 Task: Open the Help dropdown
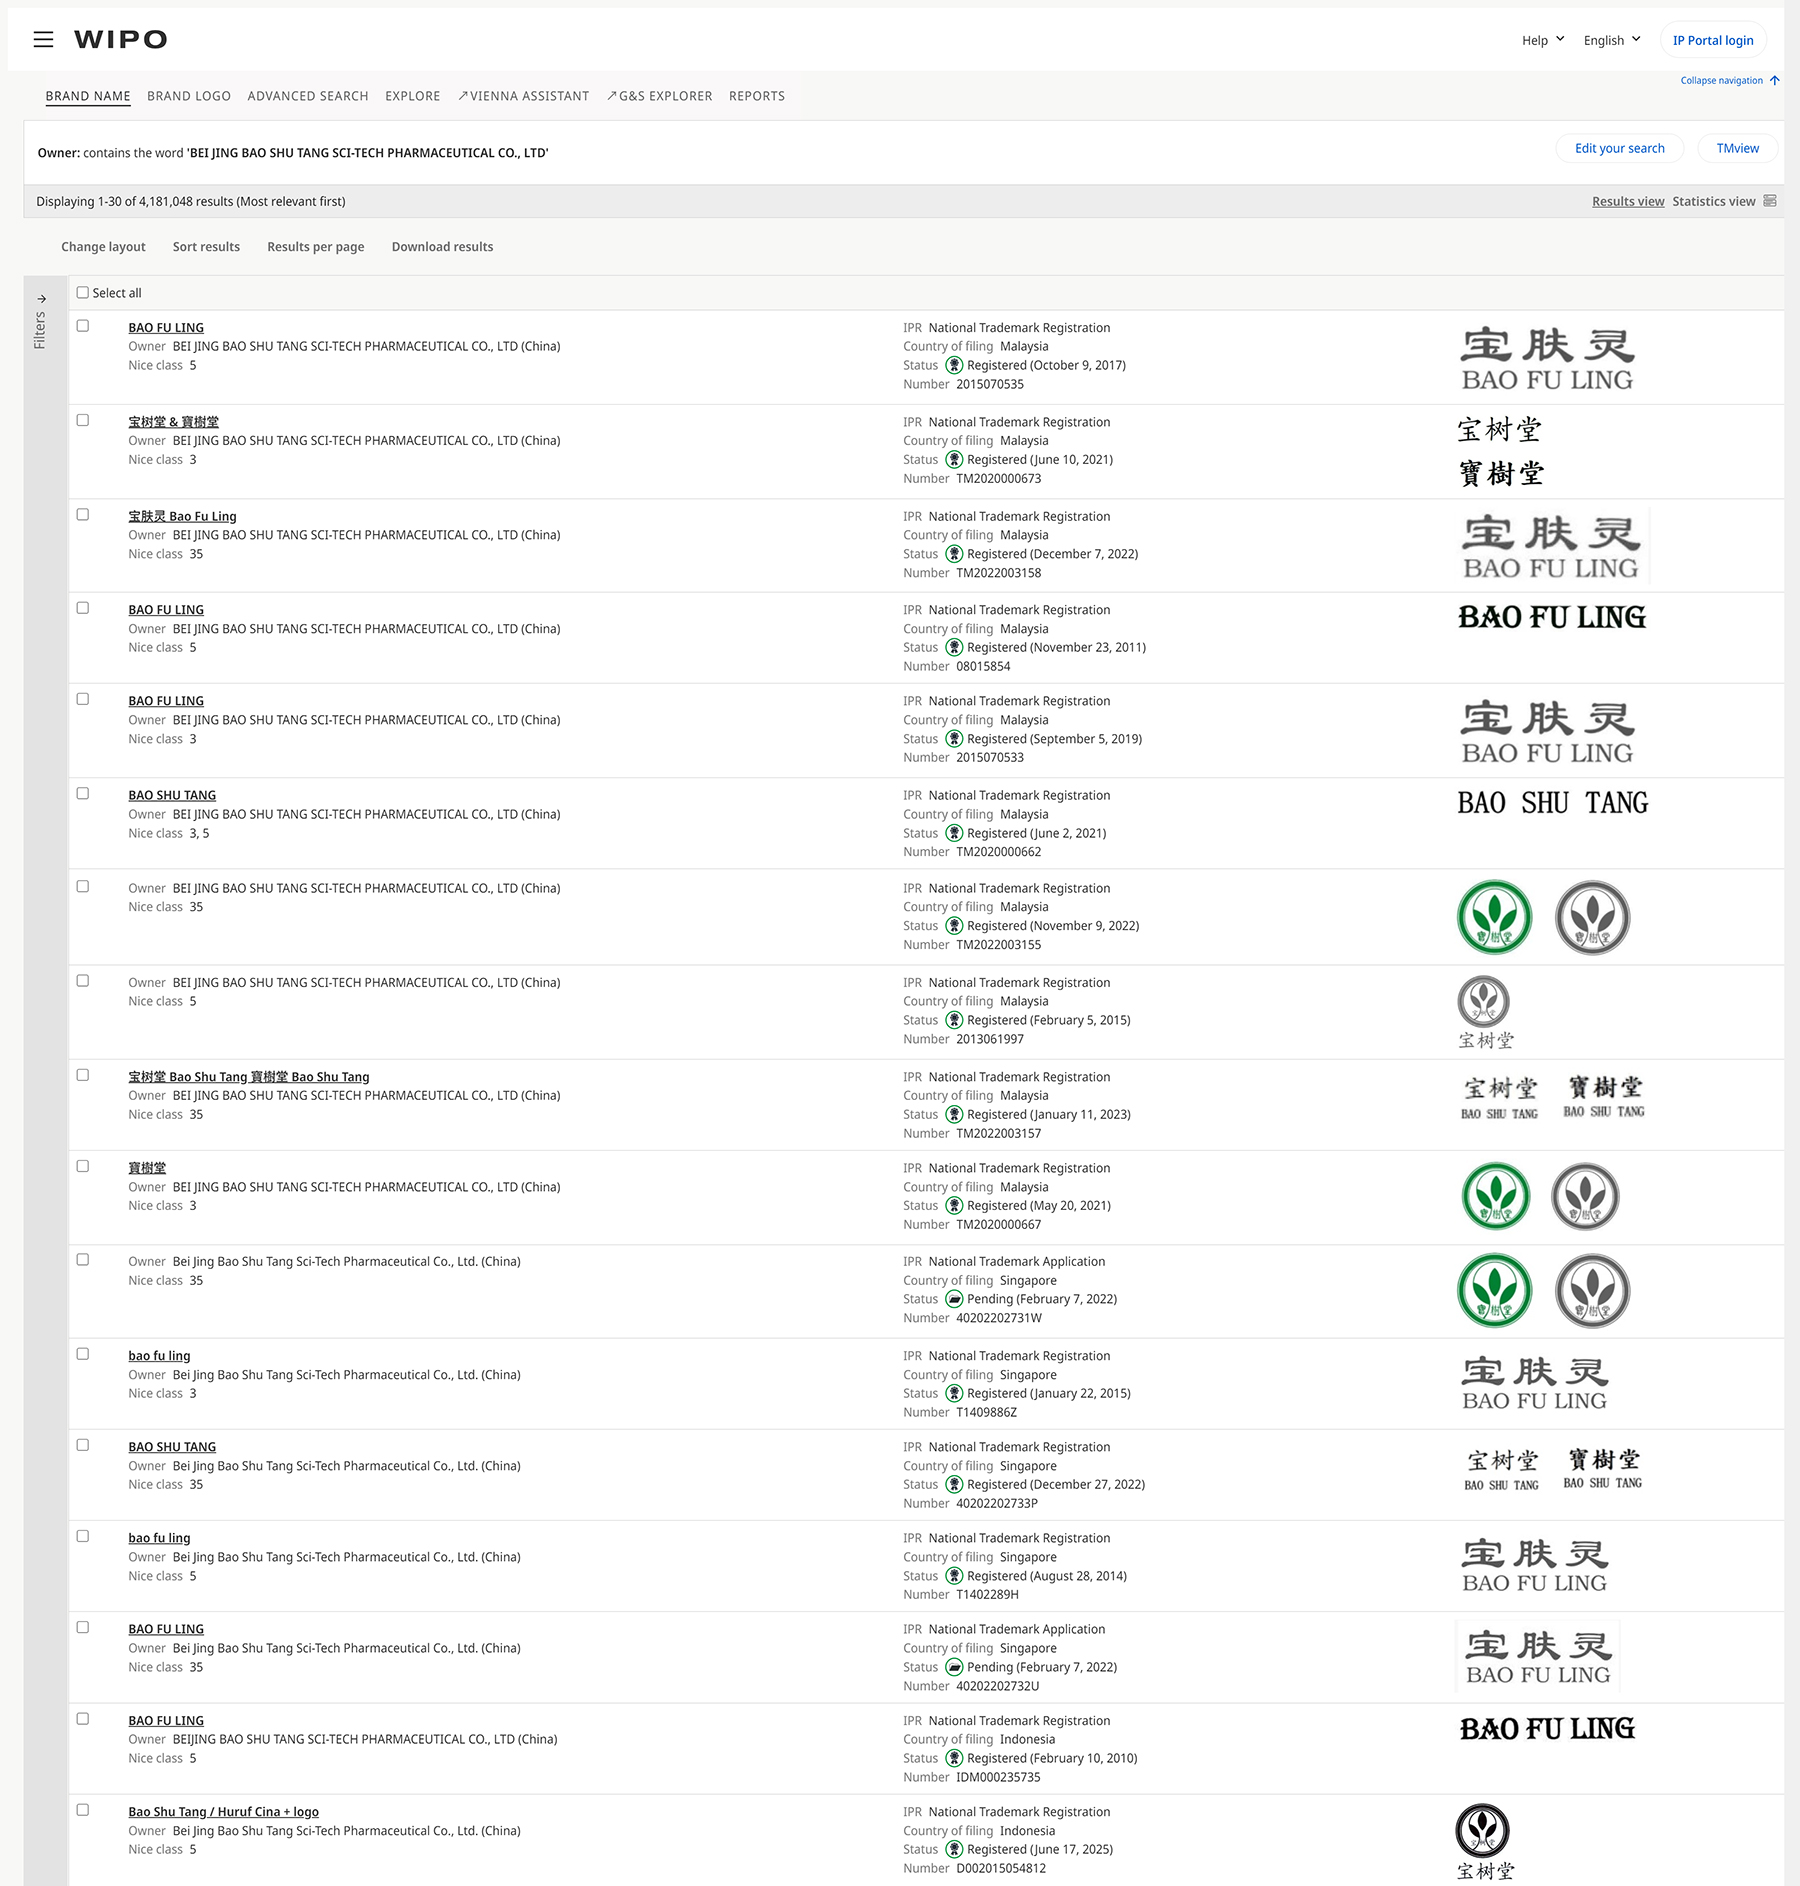[x=1542, y=40]
